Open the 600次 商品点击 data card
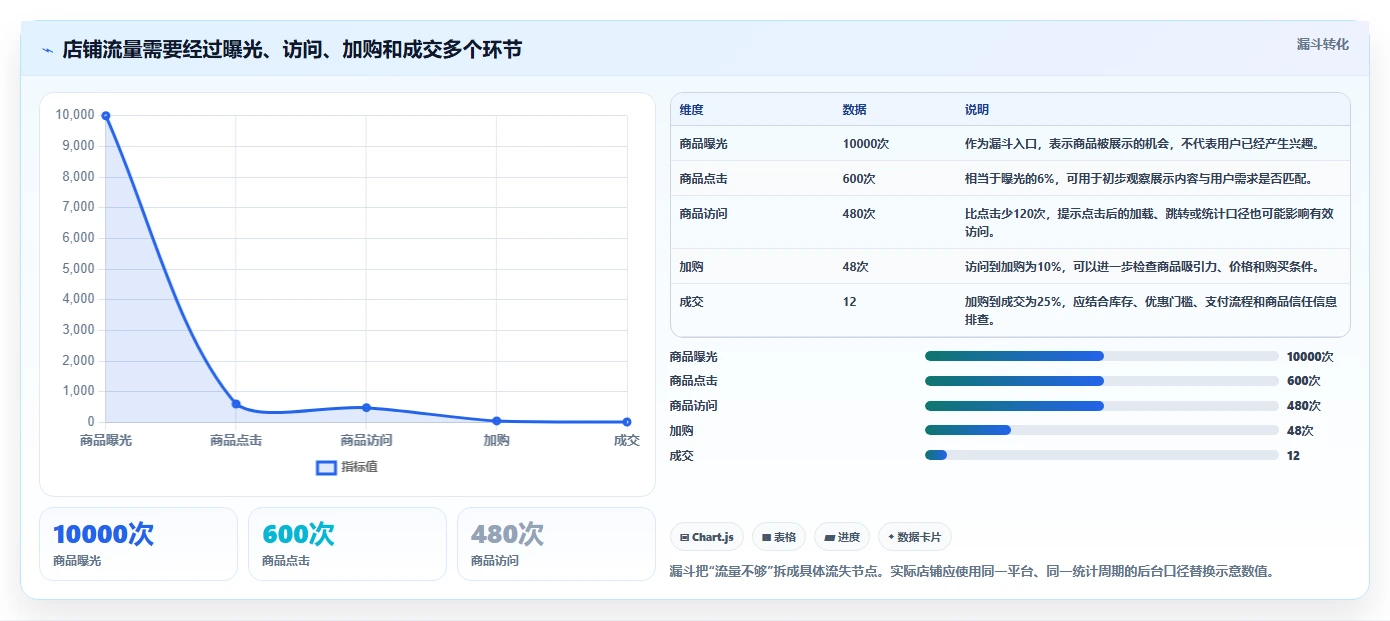1390x621 pixels. [x=347, y=544]
